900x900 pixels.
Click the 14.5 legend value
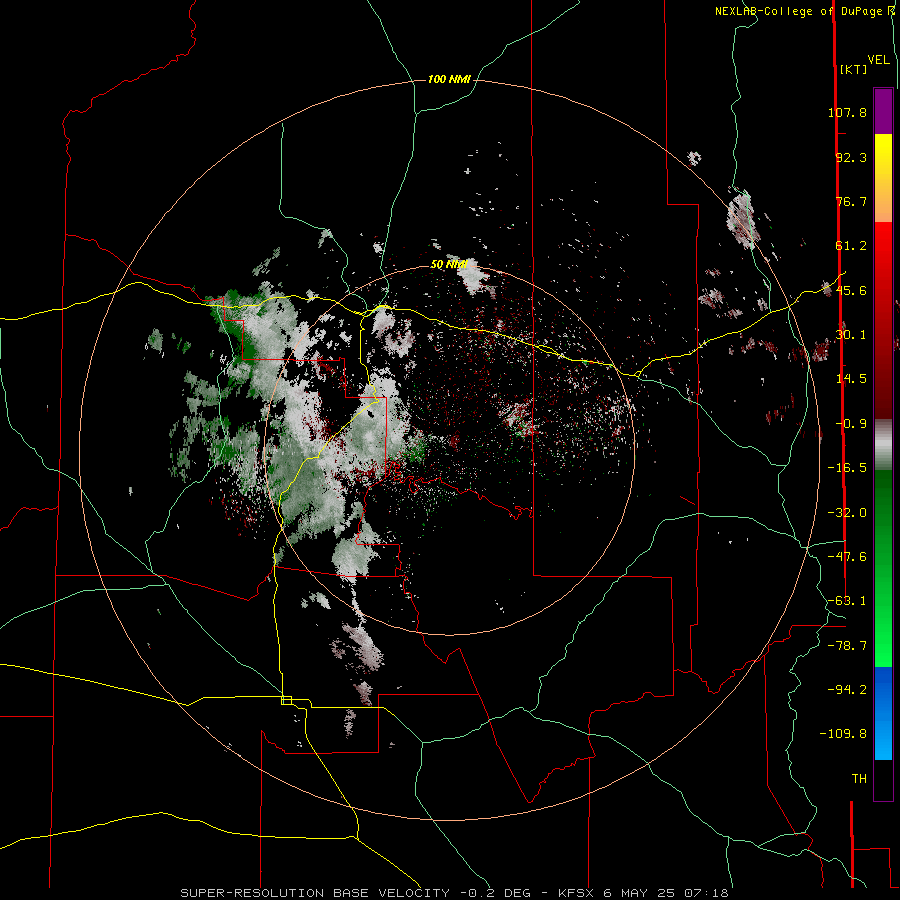[851, 379]
